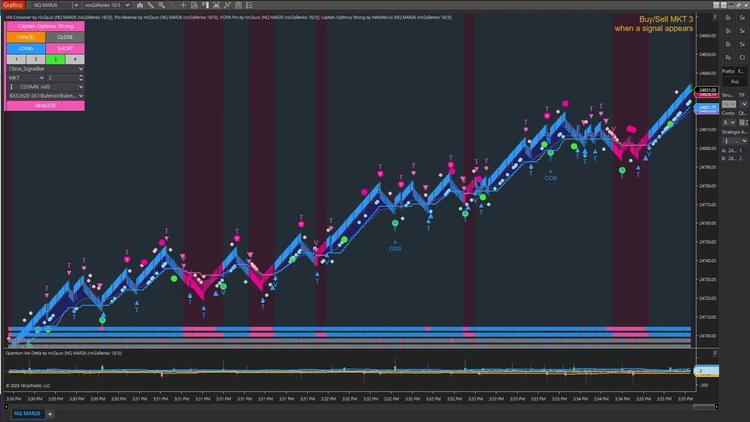Open the NQ MAR26 instrument selector dropdown
750x422 pixels.
[76, 5]
